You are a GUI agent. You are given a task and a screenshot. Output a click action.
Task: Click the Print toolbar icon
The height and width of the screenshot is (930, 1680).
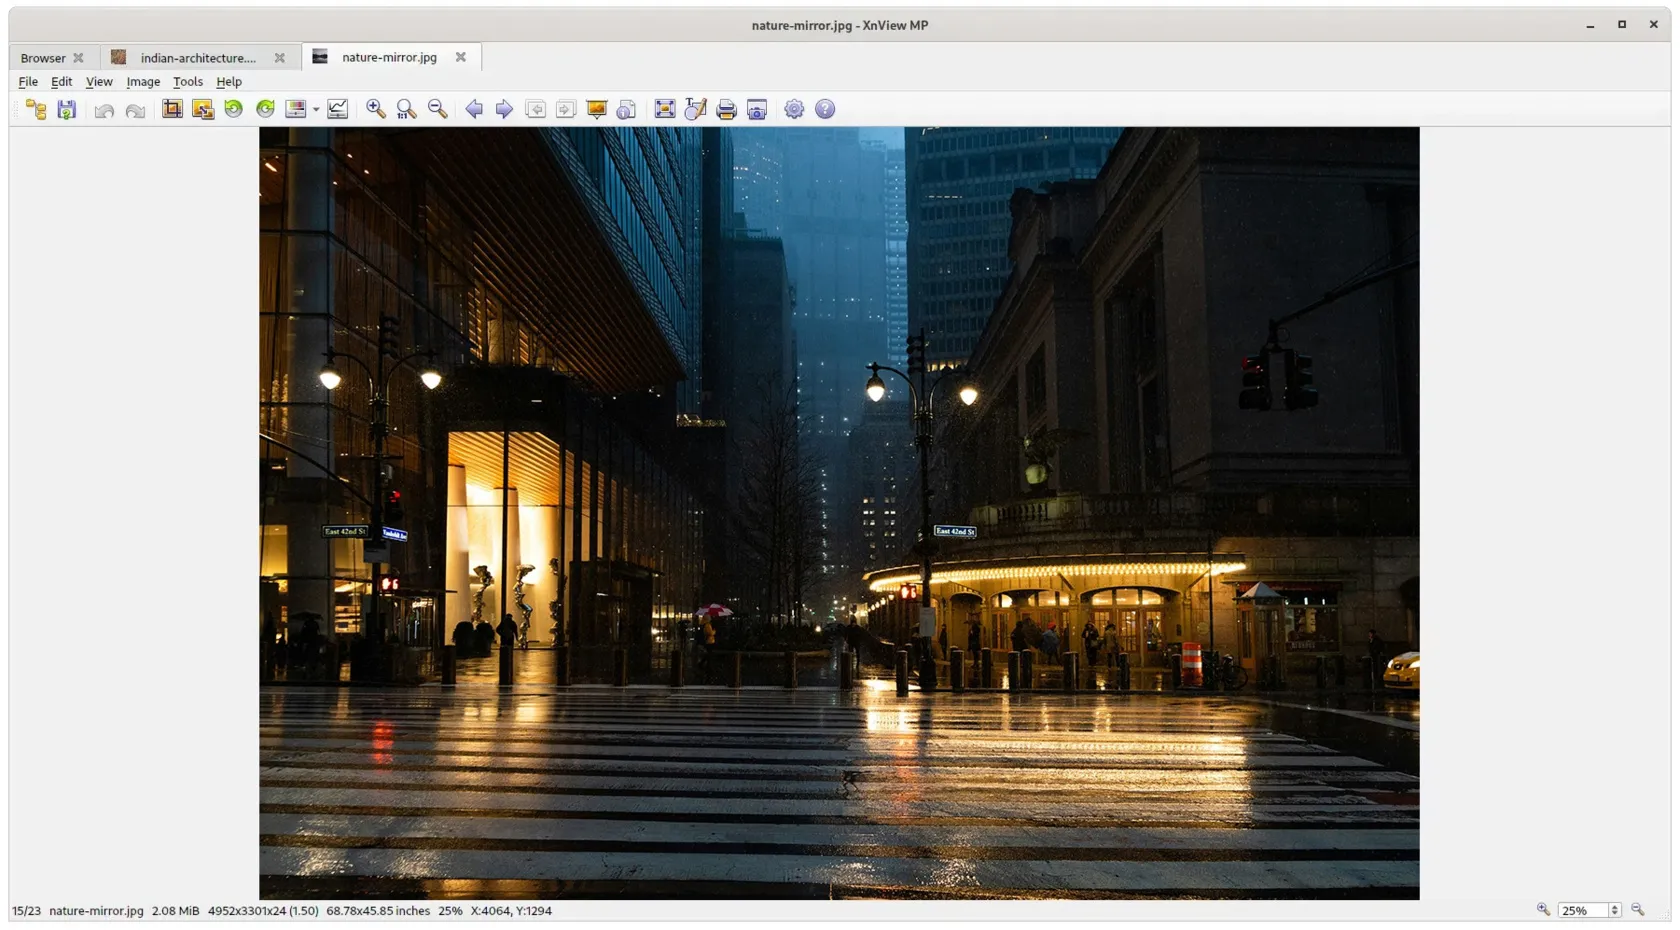click(x=727, y=110)
